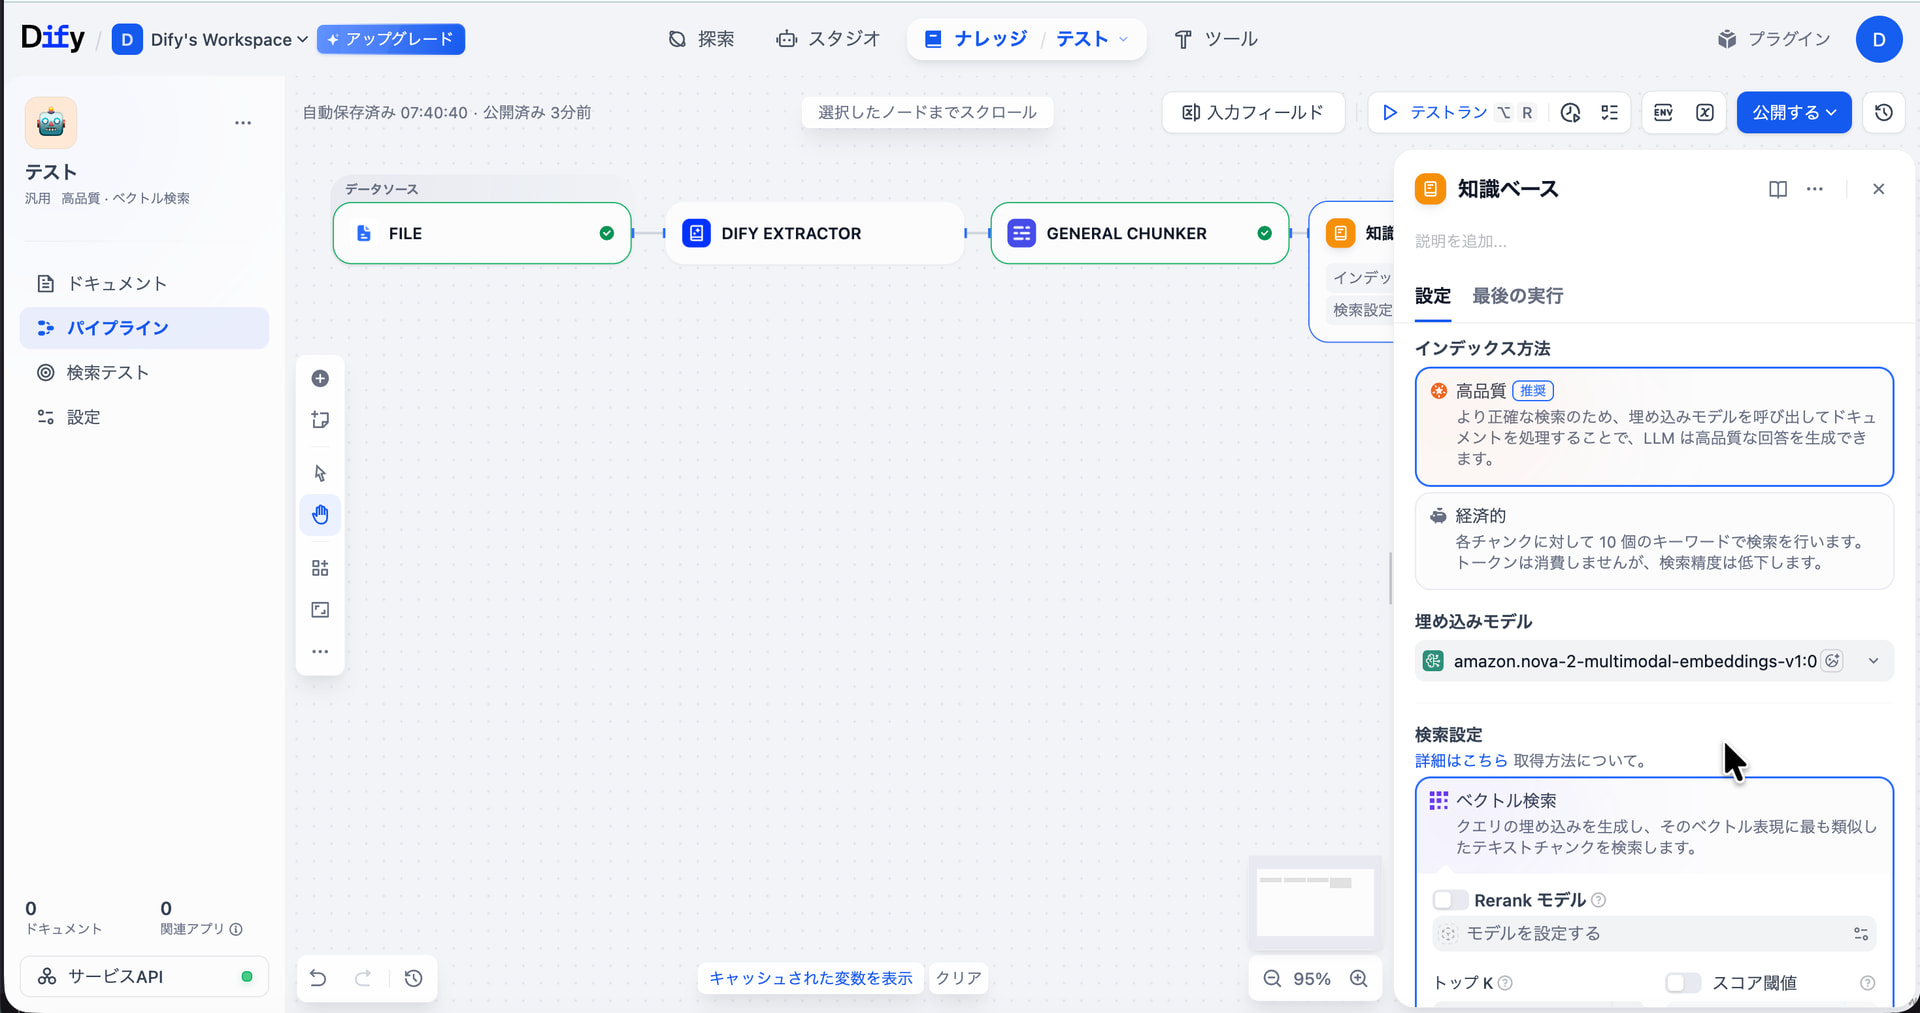Go to the 探索 page
Screen dimensions: 1920x1013
[x=701, y=39]
